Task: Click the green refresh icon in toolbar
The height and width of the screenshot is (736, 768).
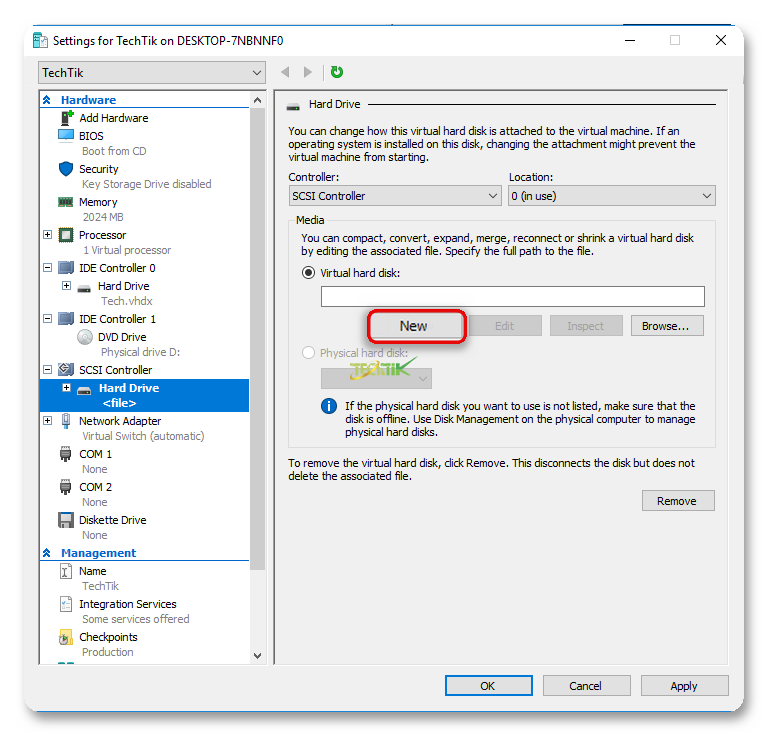Action: [x=337, y=72]
